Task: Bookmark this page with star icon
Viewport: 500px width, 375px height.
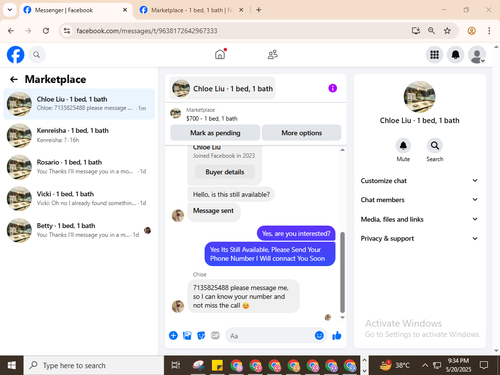Action: coord(447,31)
